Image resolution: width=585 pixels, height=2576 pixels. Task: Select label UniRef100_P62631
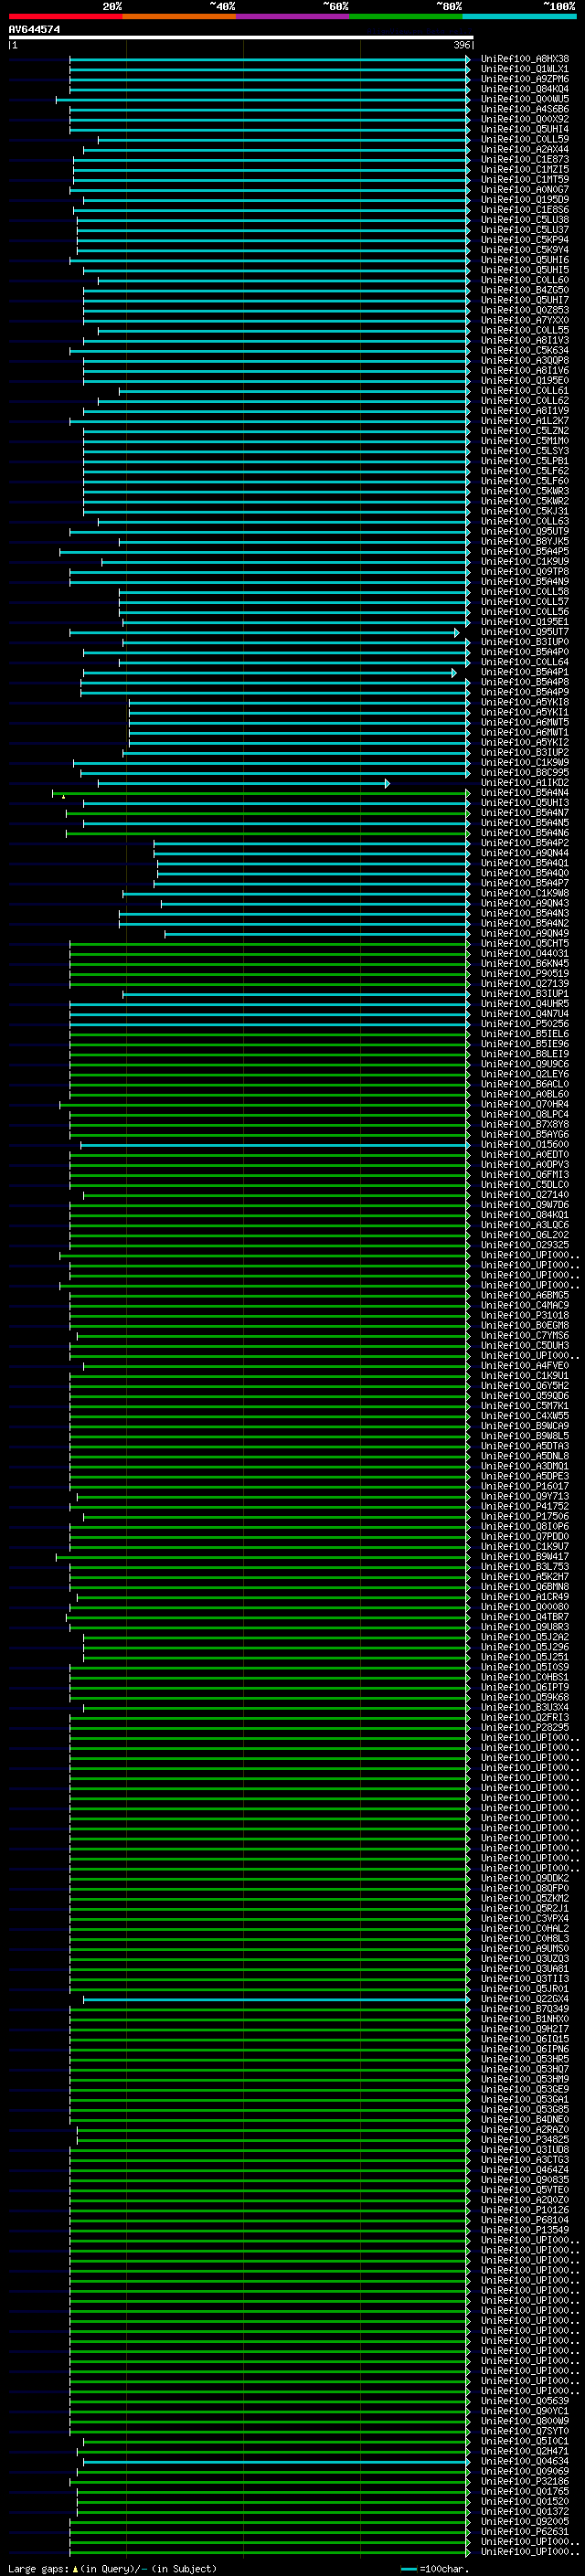(x=525, y=2531)
